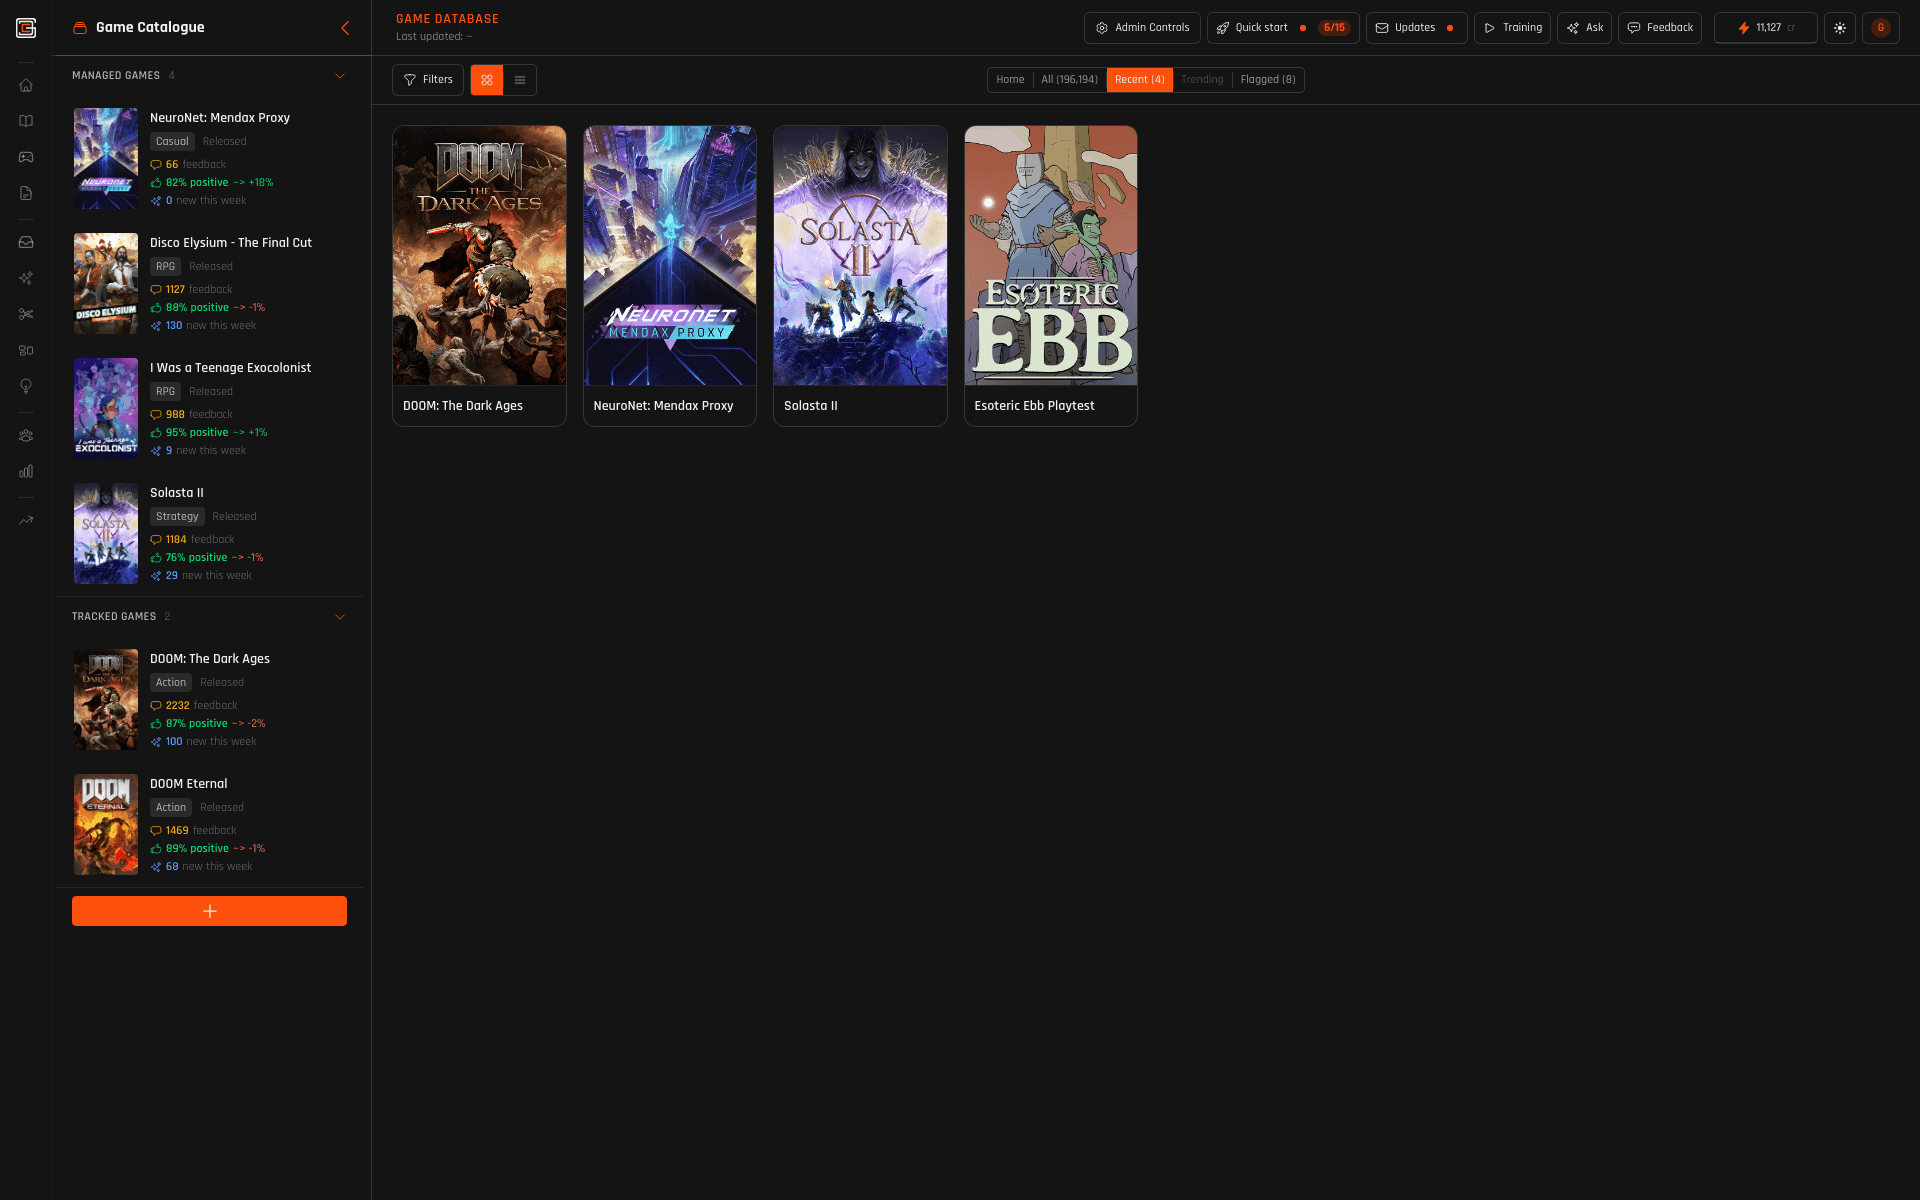Toggle the light/dark theme button
The image size is (1920, 1200).
[x=1839, y=28]
